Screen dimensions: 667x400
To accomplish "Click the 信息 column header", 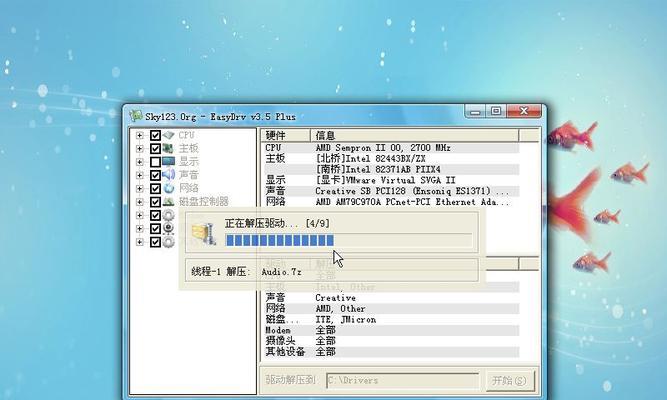I will pyautogui.click(x=415, y=135).
